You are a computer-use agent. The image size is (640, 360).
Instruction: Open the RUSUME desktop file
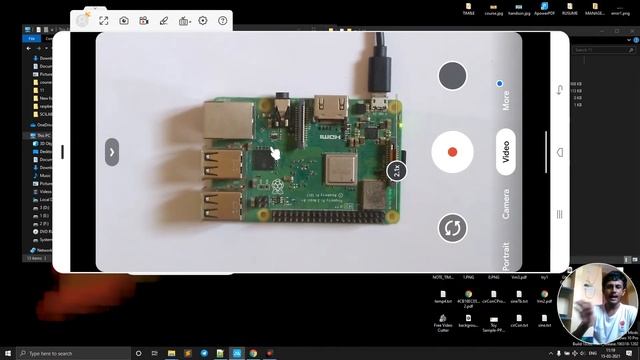(x=570, y=9)
